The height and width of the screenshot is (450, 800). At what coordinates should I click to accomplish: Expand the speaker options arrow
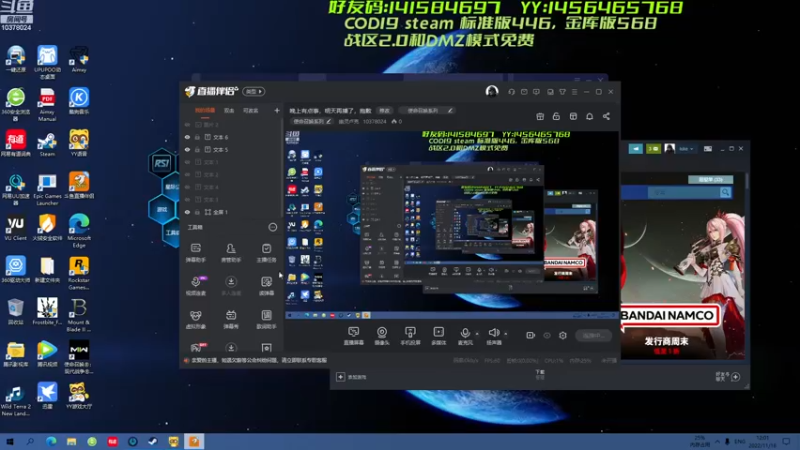point(506,334)
